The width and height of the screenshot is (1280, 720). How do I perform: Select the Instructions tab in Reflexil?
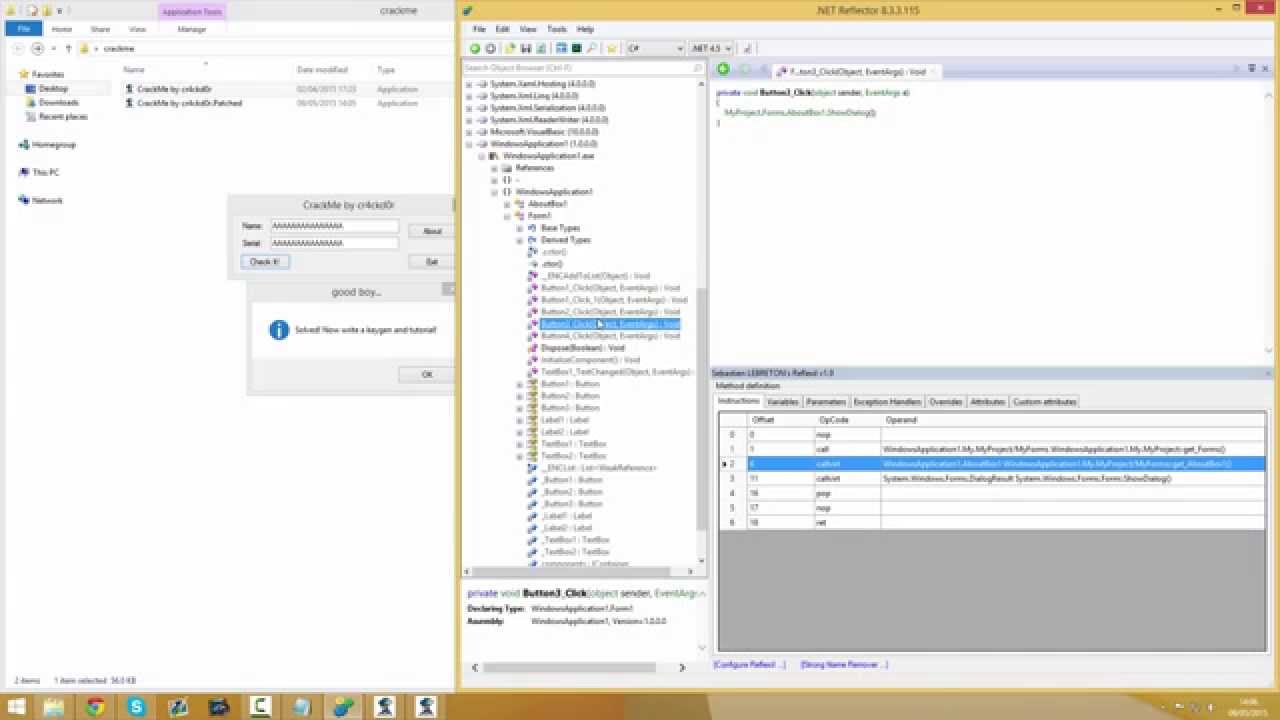click(740, 401)
